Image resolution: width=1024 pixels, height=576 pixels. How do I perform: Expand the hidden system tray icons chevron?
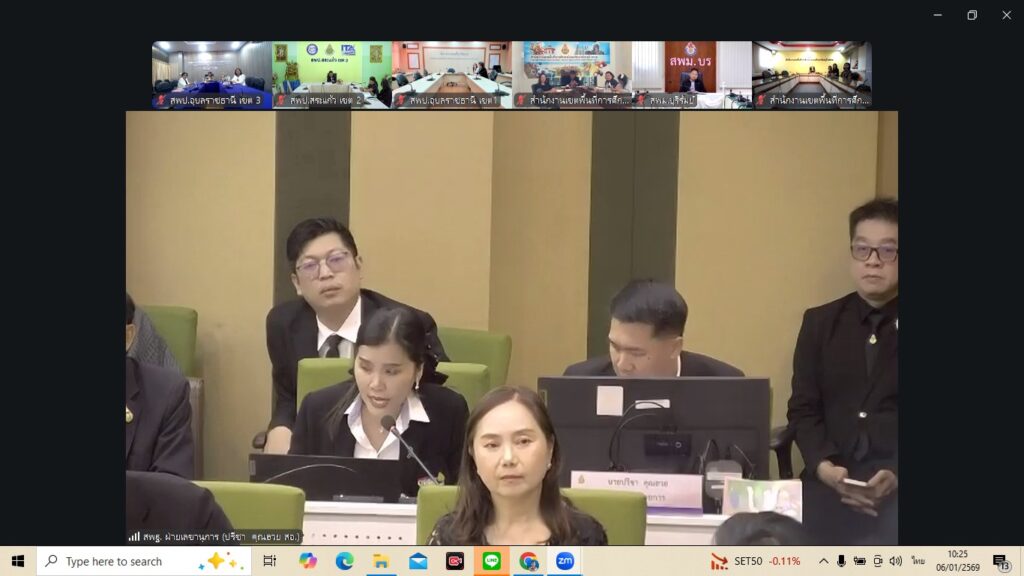823,561
